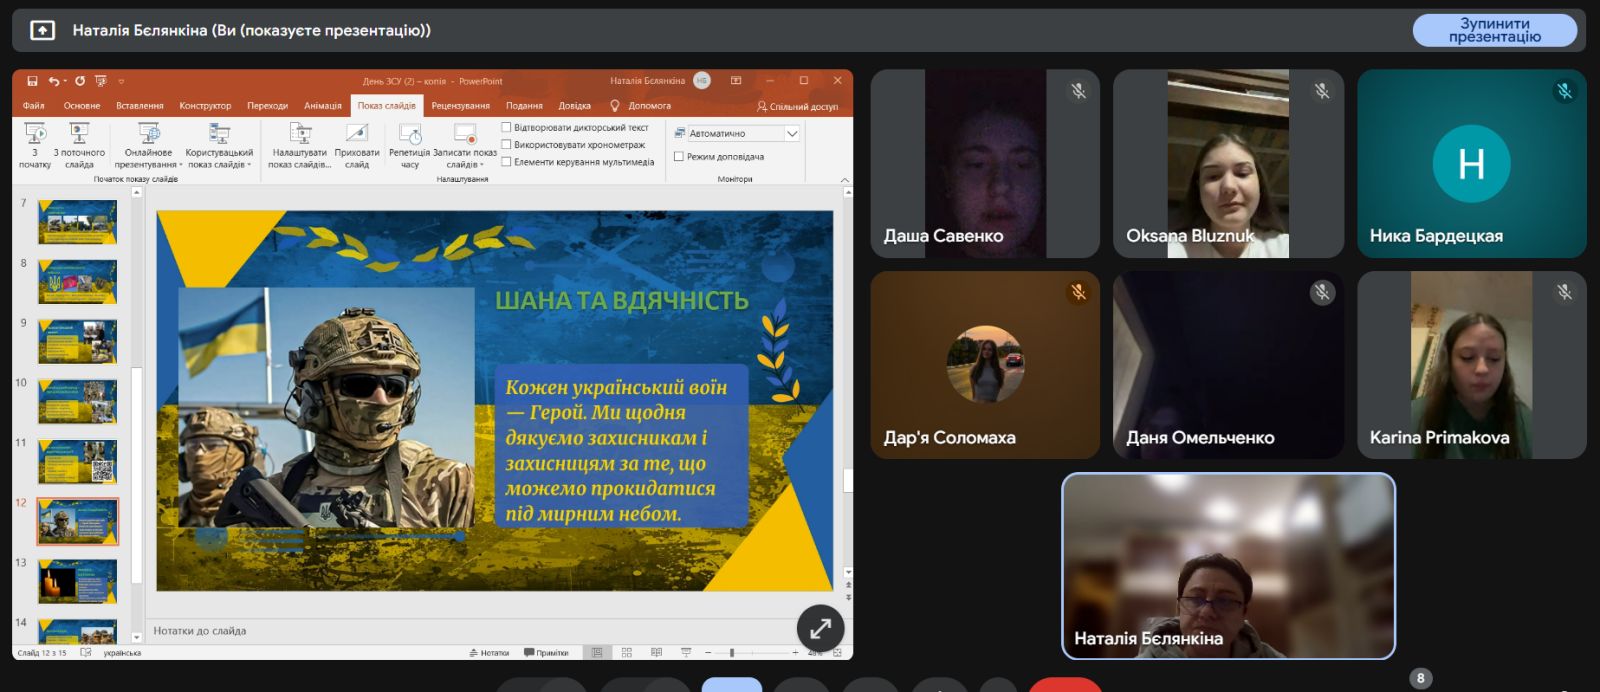Open the 'Автоматично' monitor dropdown
The height and width of the screenshot is (692, 1600).
pos(792,133)
